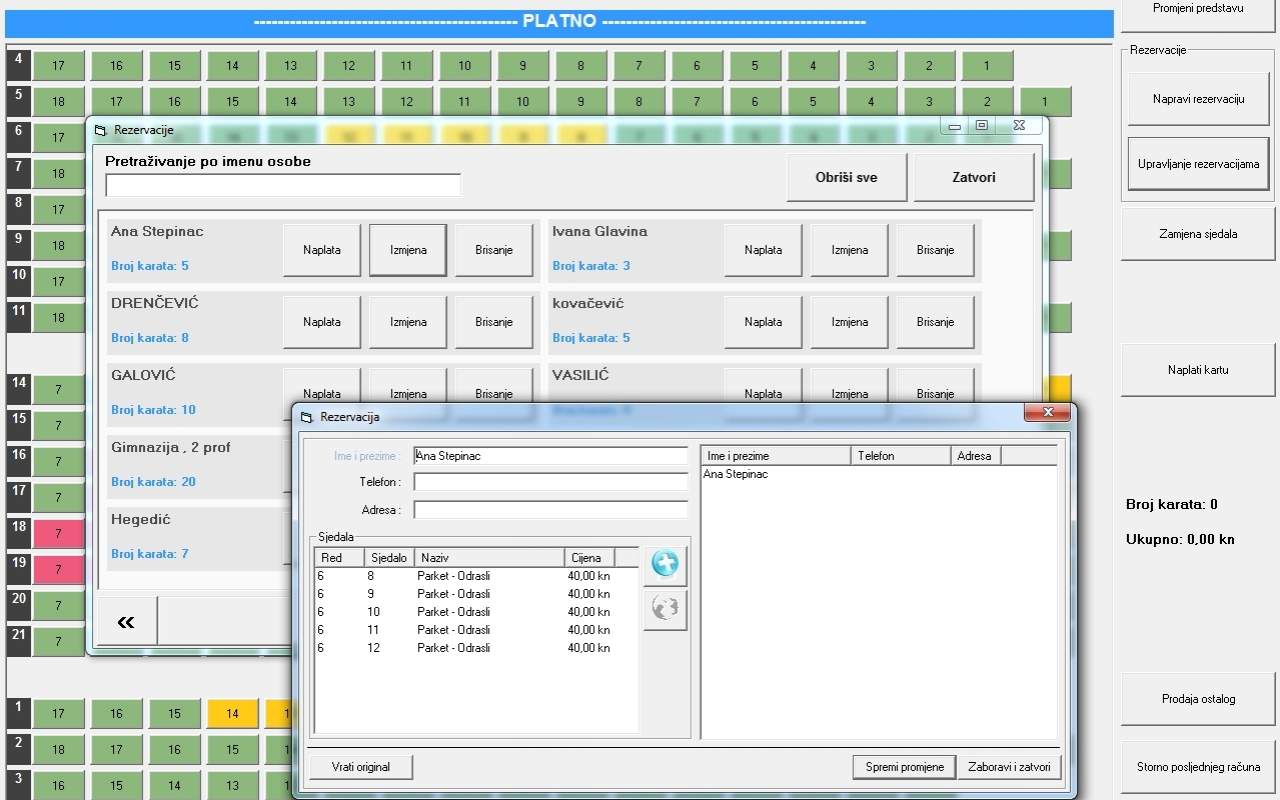Click Naplata for Ana Stepinac
This screenshot has width=1280, height=800.
321,250
